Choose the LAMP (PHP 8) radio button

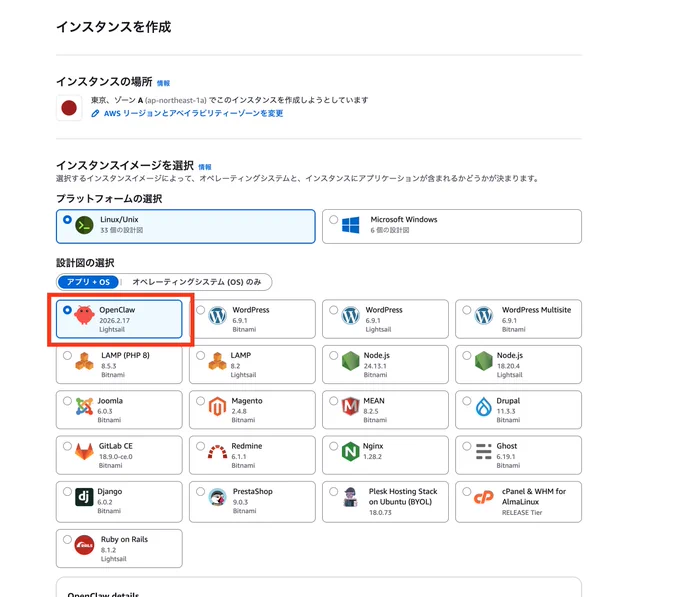[x=67, y=356]
